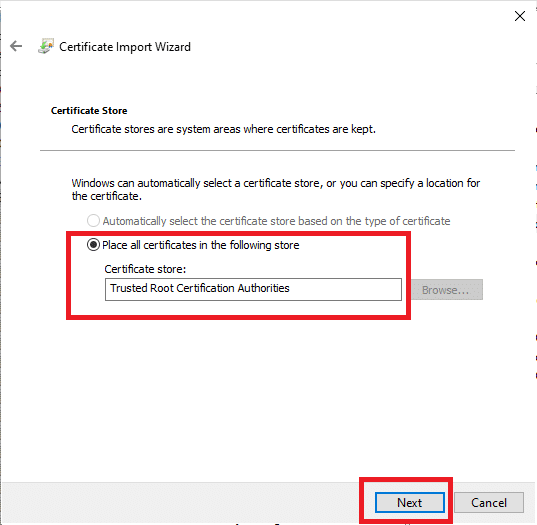Click the Certificate Import Wizard certificate icon
This screenshot has width=537, height=525.
coord(46,46)
